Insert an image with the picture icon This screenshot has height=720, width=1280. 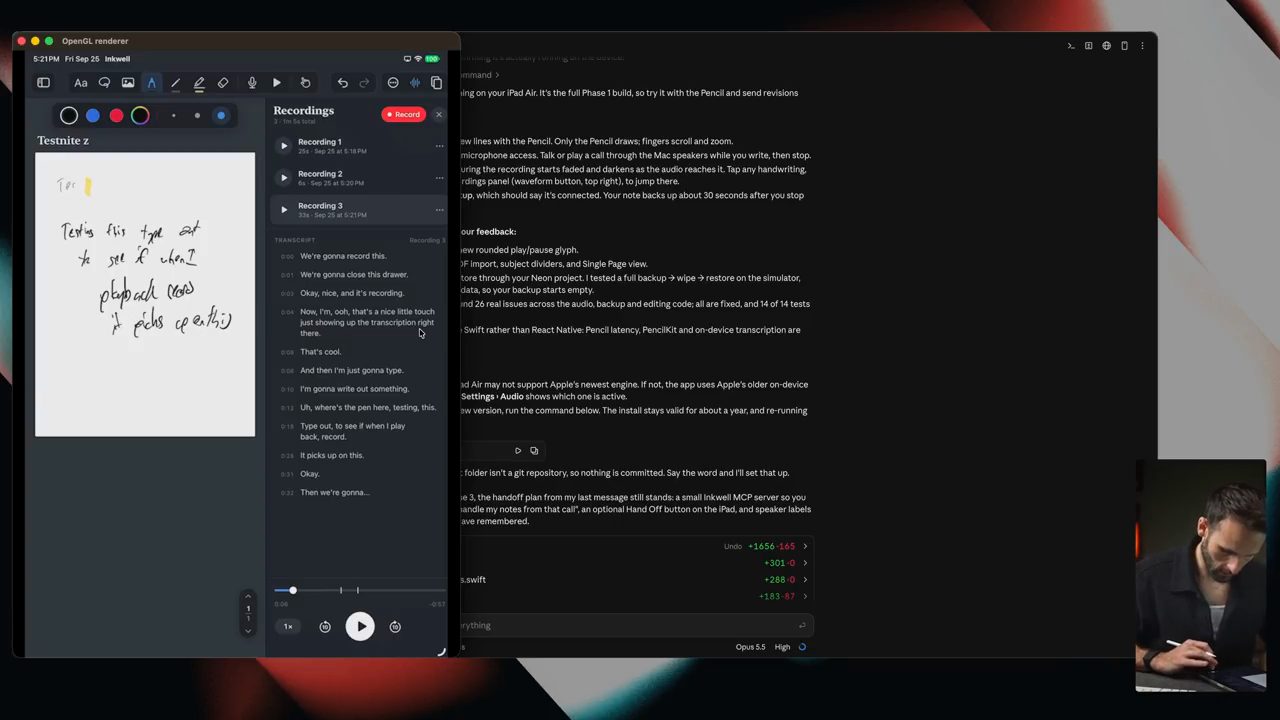tap(128, 83)
